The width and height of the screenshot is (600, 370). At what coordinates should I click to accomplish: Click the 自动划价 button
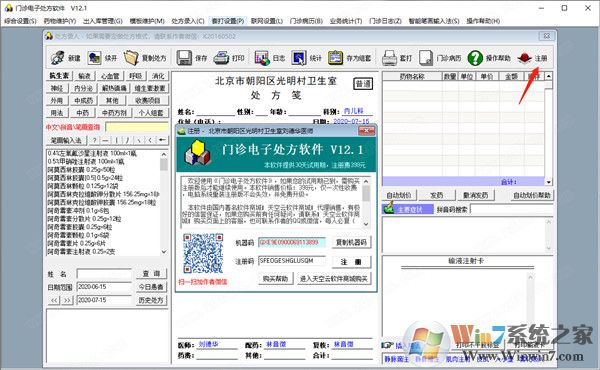click(399, 195)
